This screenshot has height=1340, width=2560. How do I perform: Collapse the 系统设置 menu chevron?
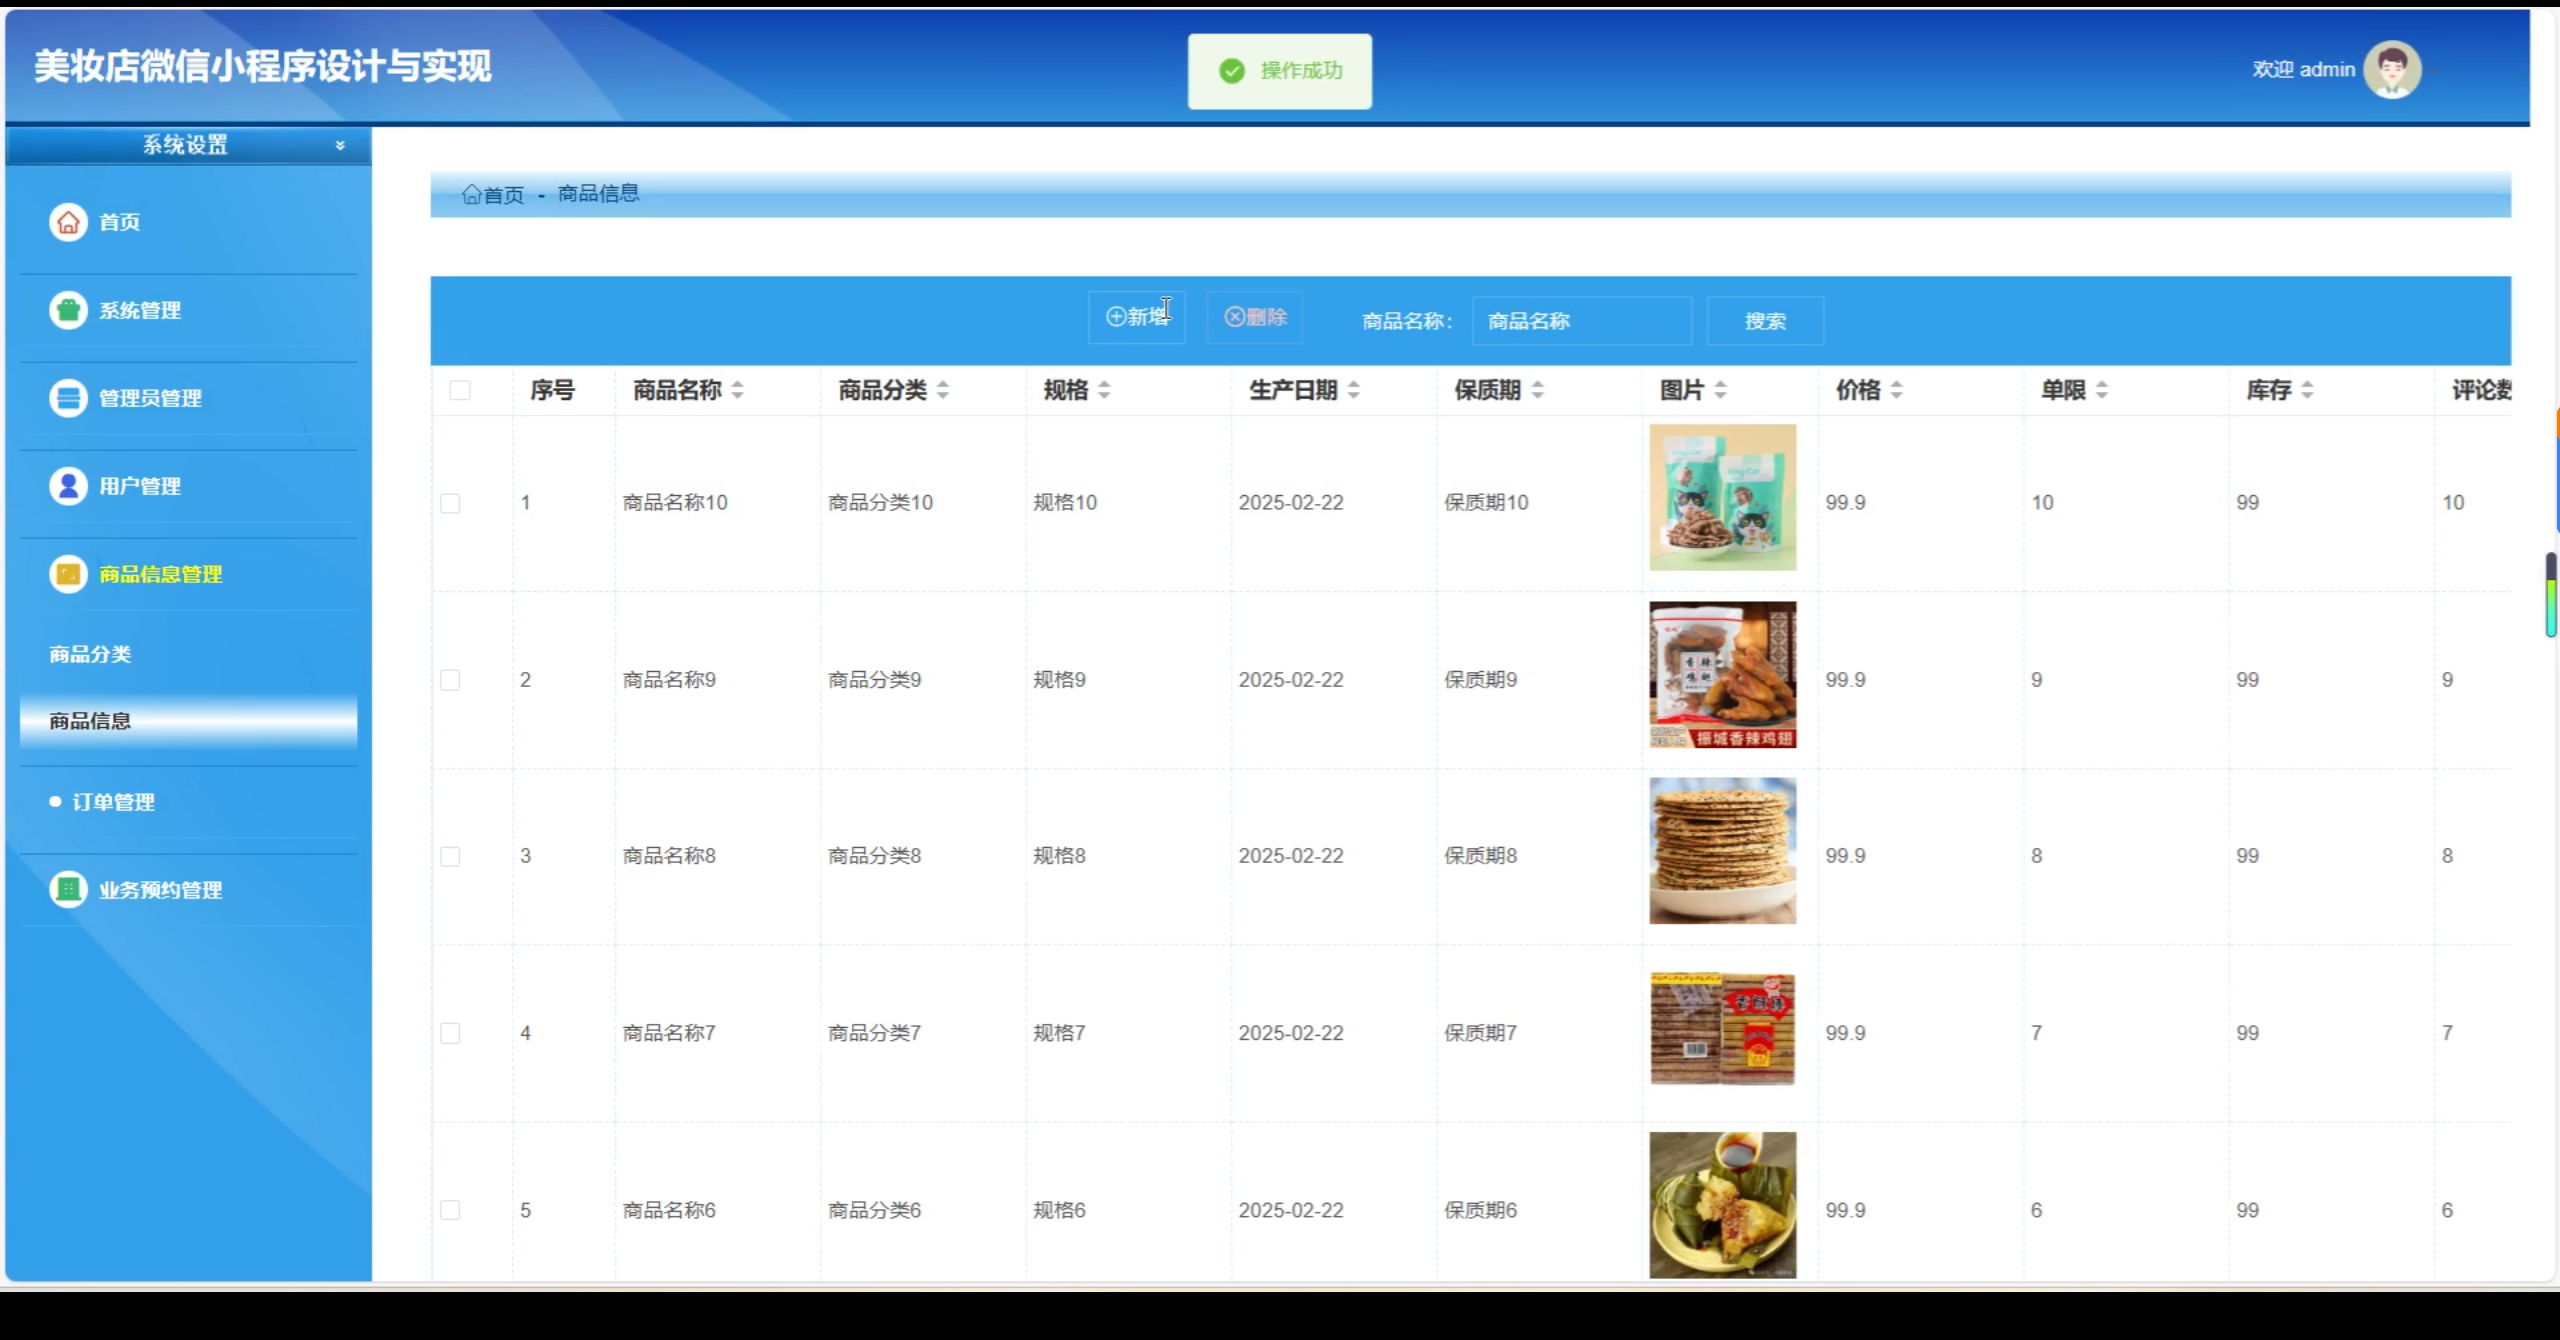(340, 146)
